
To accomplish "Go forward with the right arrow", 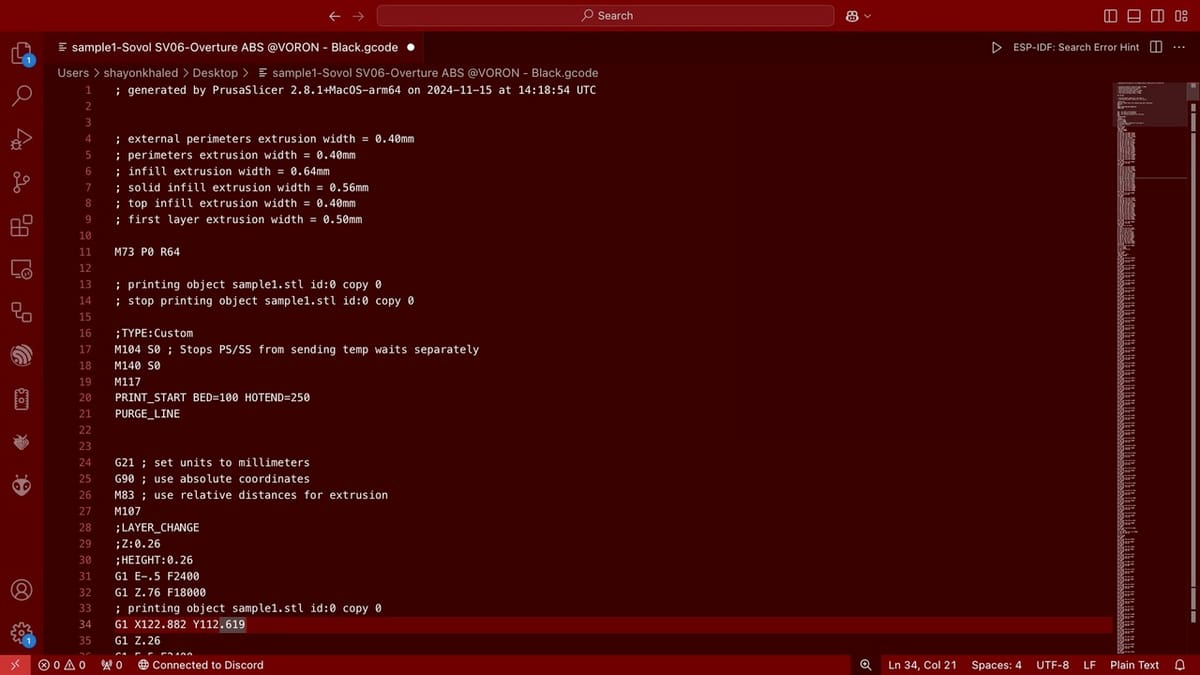I will [358, 16].
